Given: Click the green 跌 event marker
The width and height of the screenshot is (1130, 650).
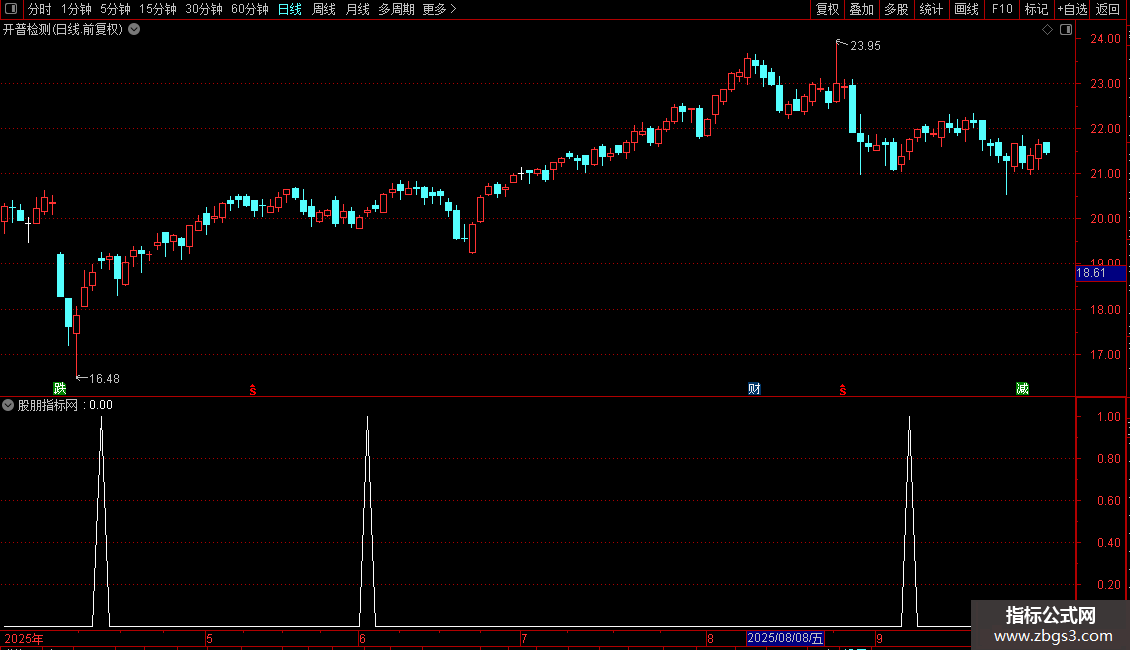Looking at the screenshot, I should [x=60, y=388].
